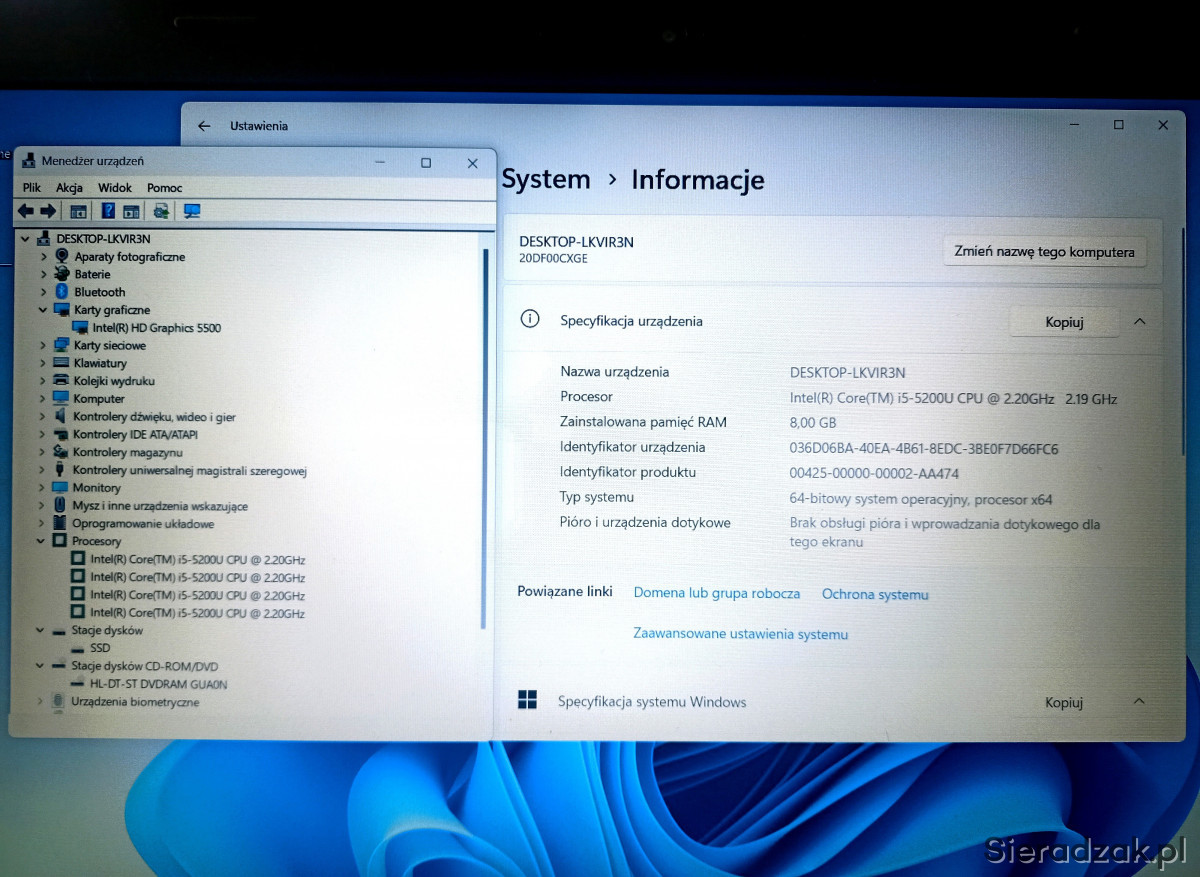
Task: Open the Akcja menu
Action: [69, 188]
